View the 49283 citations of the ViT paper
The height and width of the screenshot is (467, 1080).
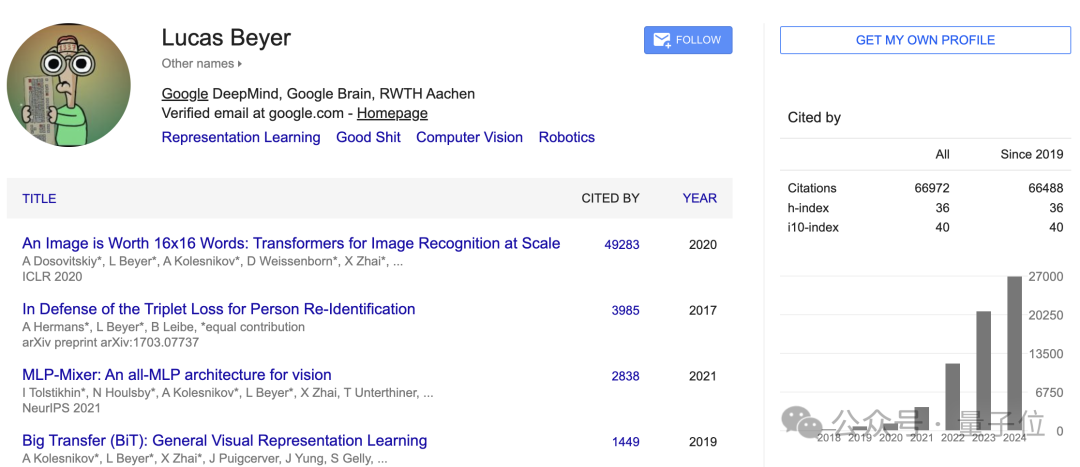[x=622, y=245]
